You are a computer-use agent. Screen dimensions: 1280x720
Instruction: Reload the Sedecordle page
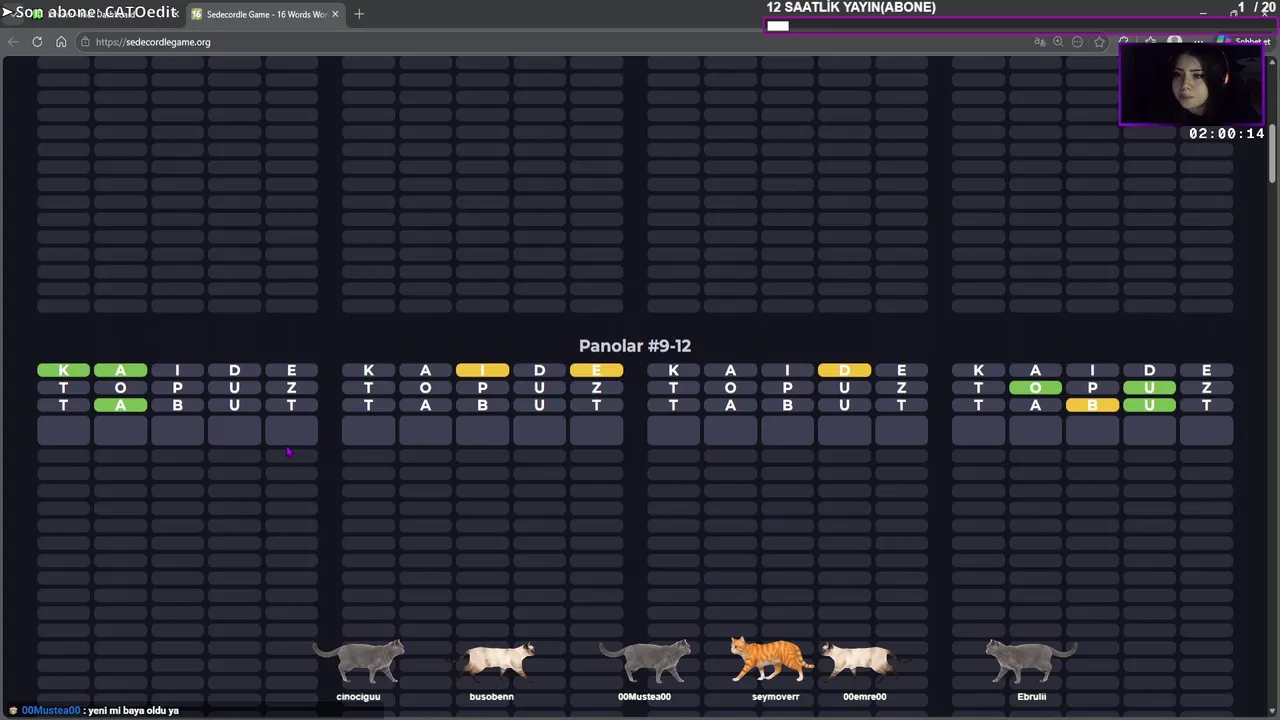click(x=37, y=42)
